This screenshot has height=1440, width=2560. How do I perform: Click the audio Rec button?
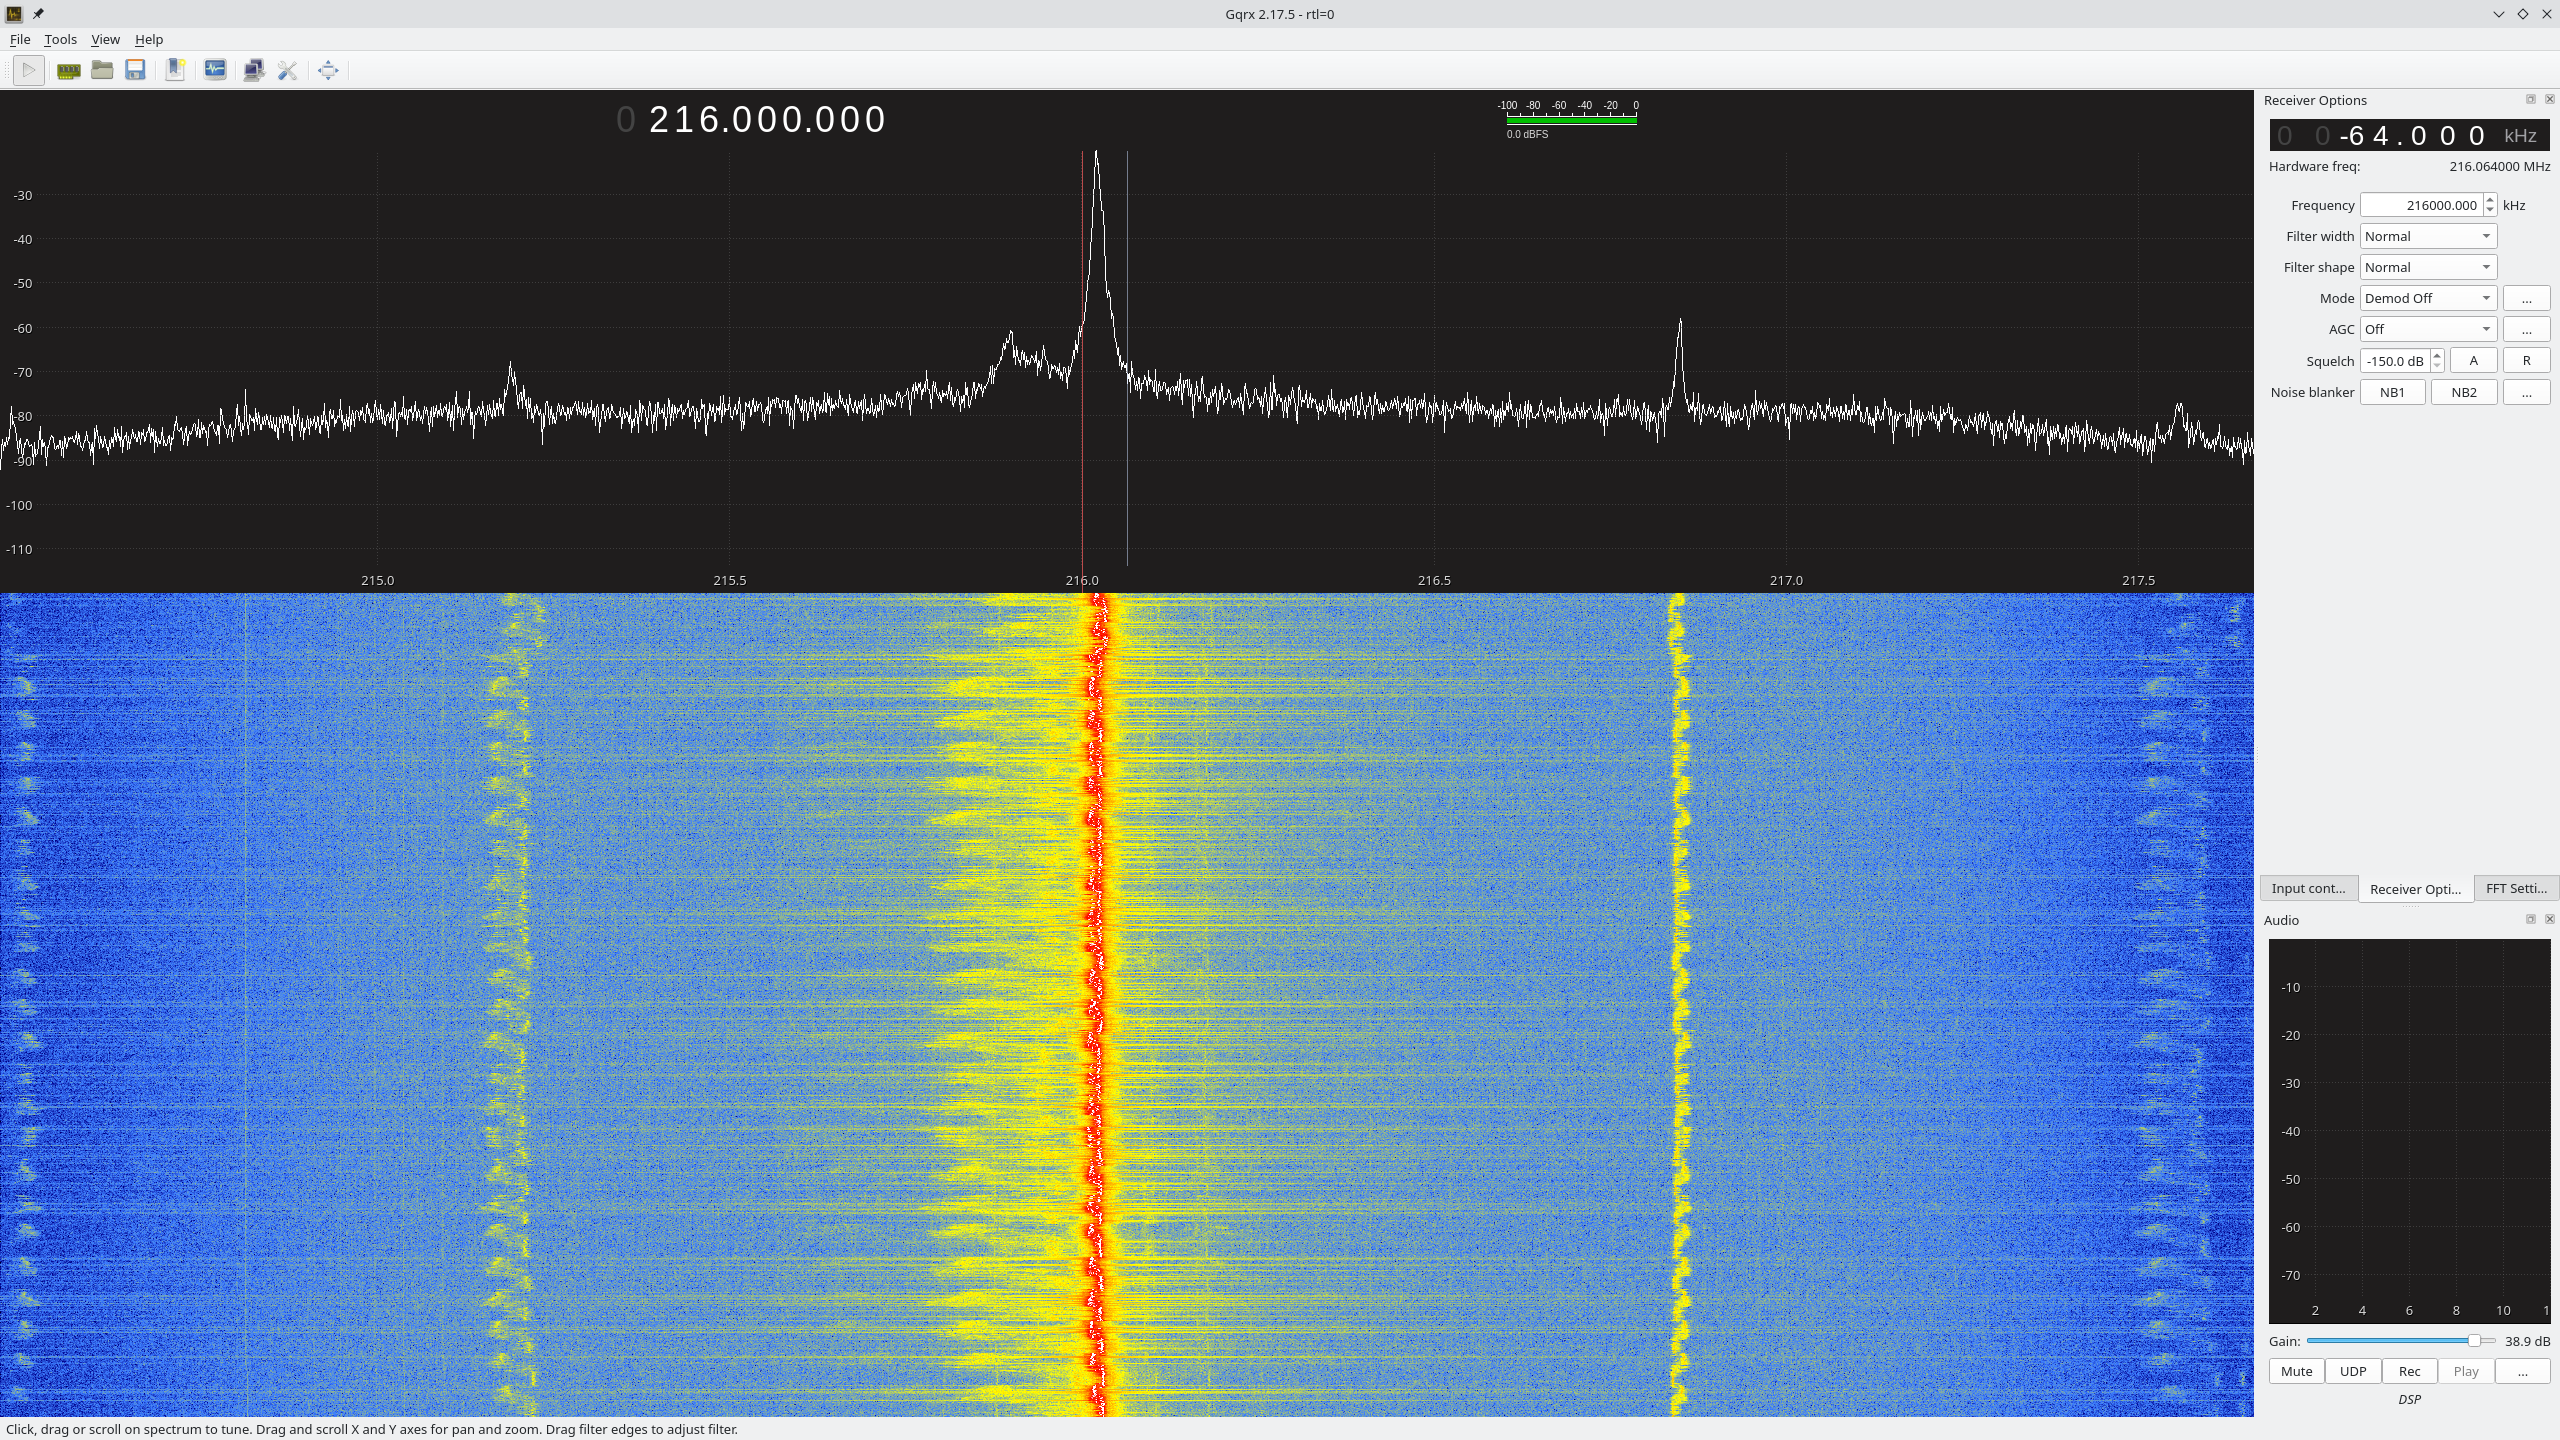tap(2409, 1371)
